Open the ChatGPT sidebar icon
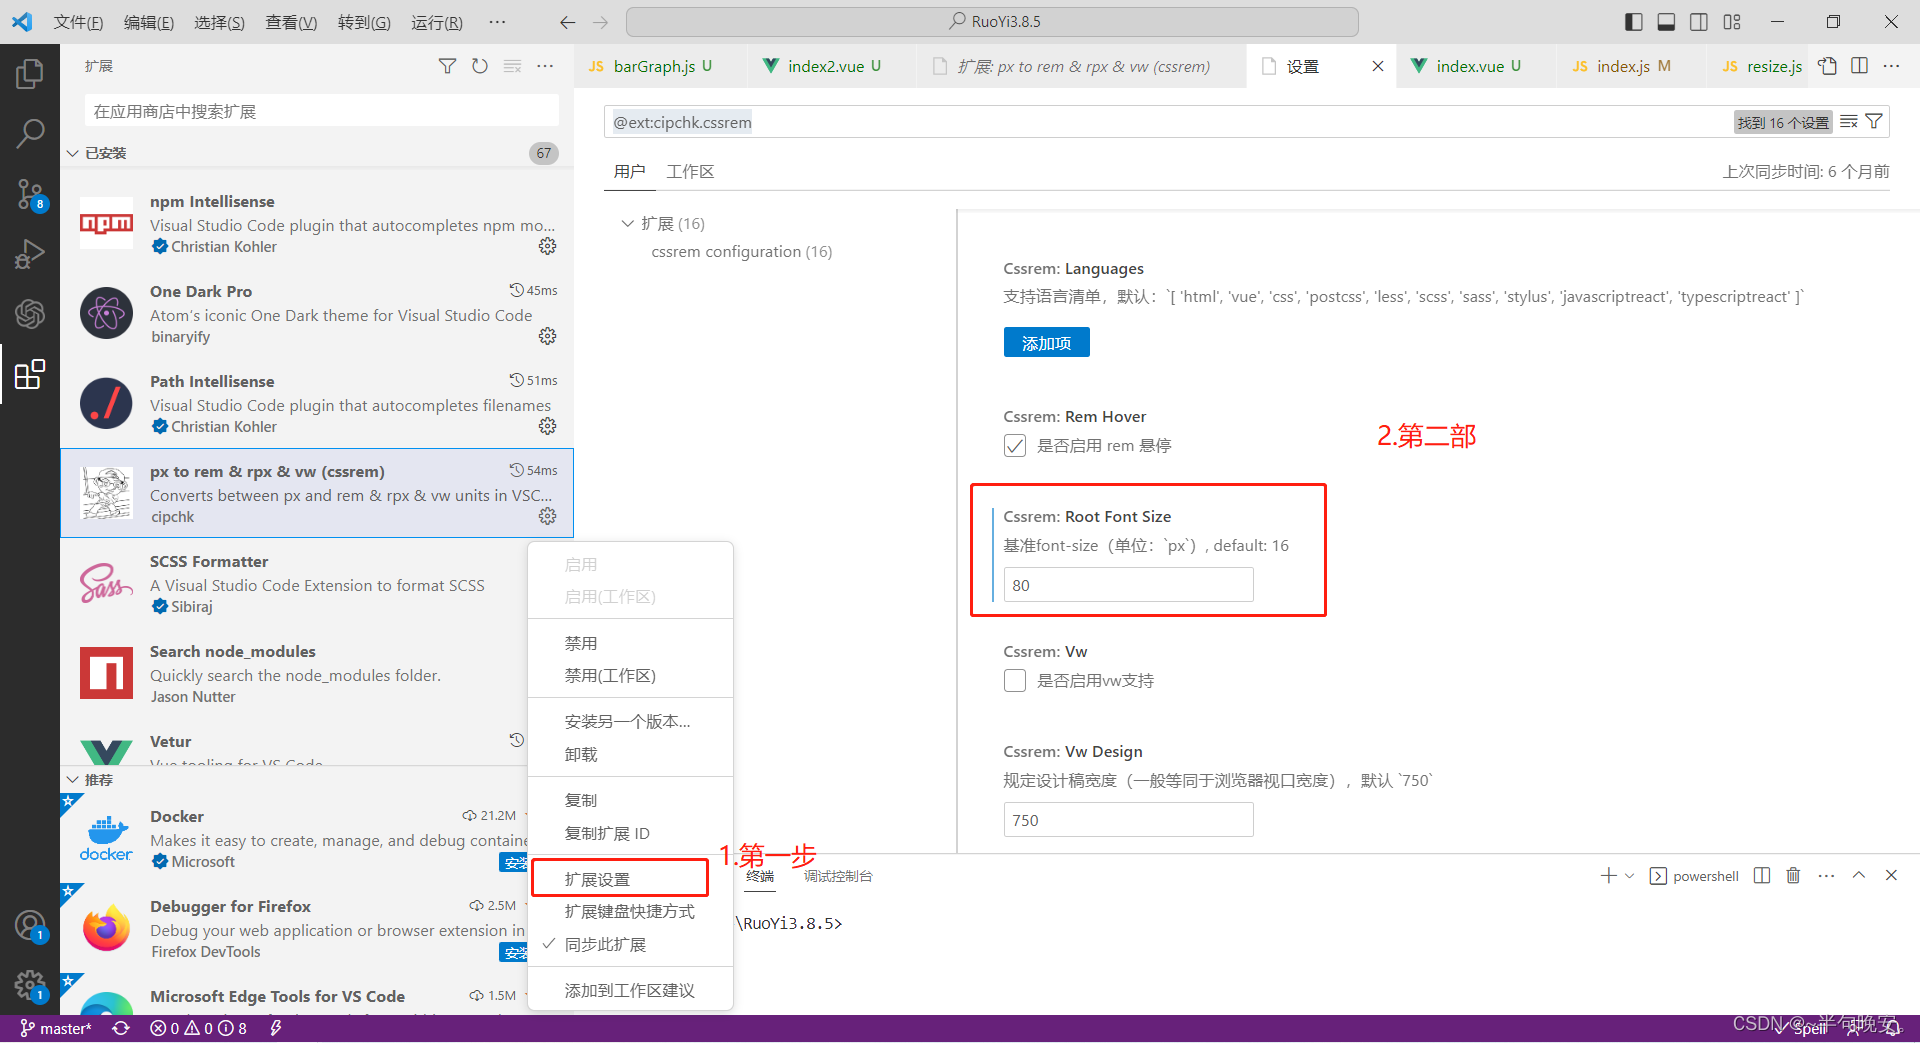The image size is (1920, 1043). 30,314
